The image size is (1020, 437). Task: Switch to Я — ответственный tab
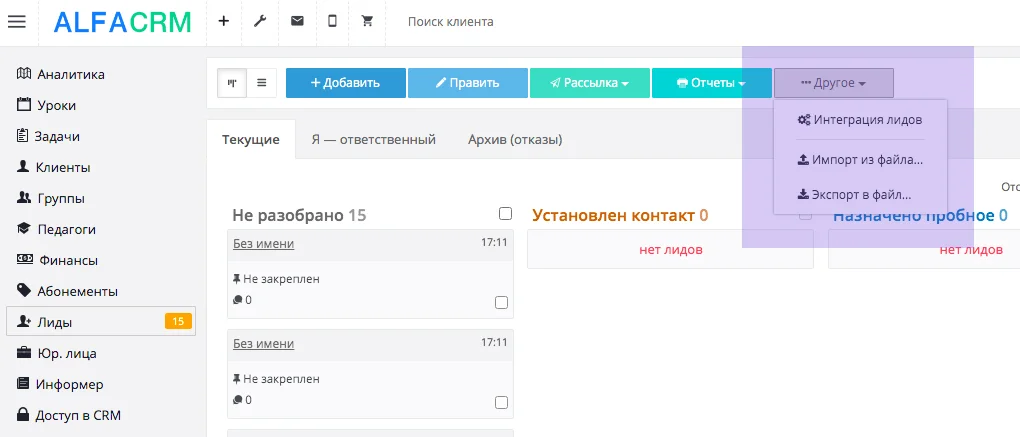pos(373,140)
